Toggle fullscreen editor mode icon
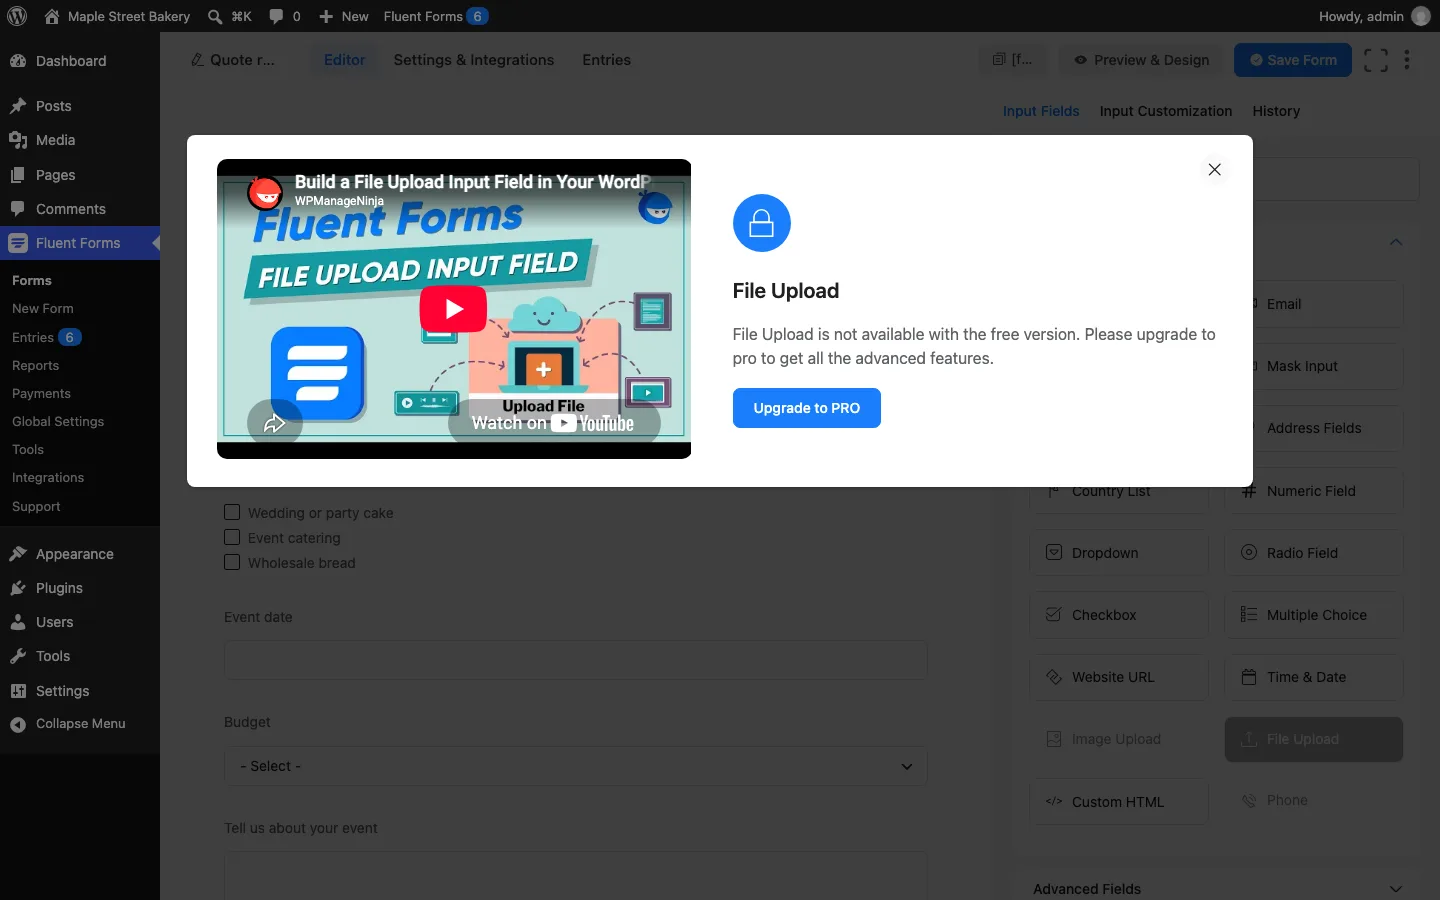This screenshot has height=900, width=1440. [x=1376, y=60]
